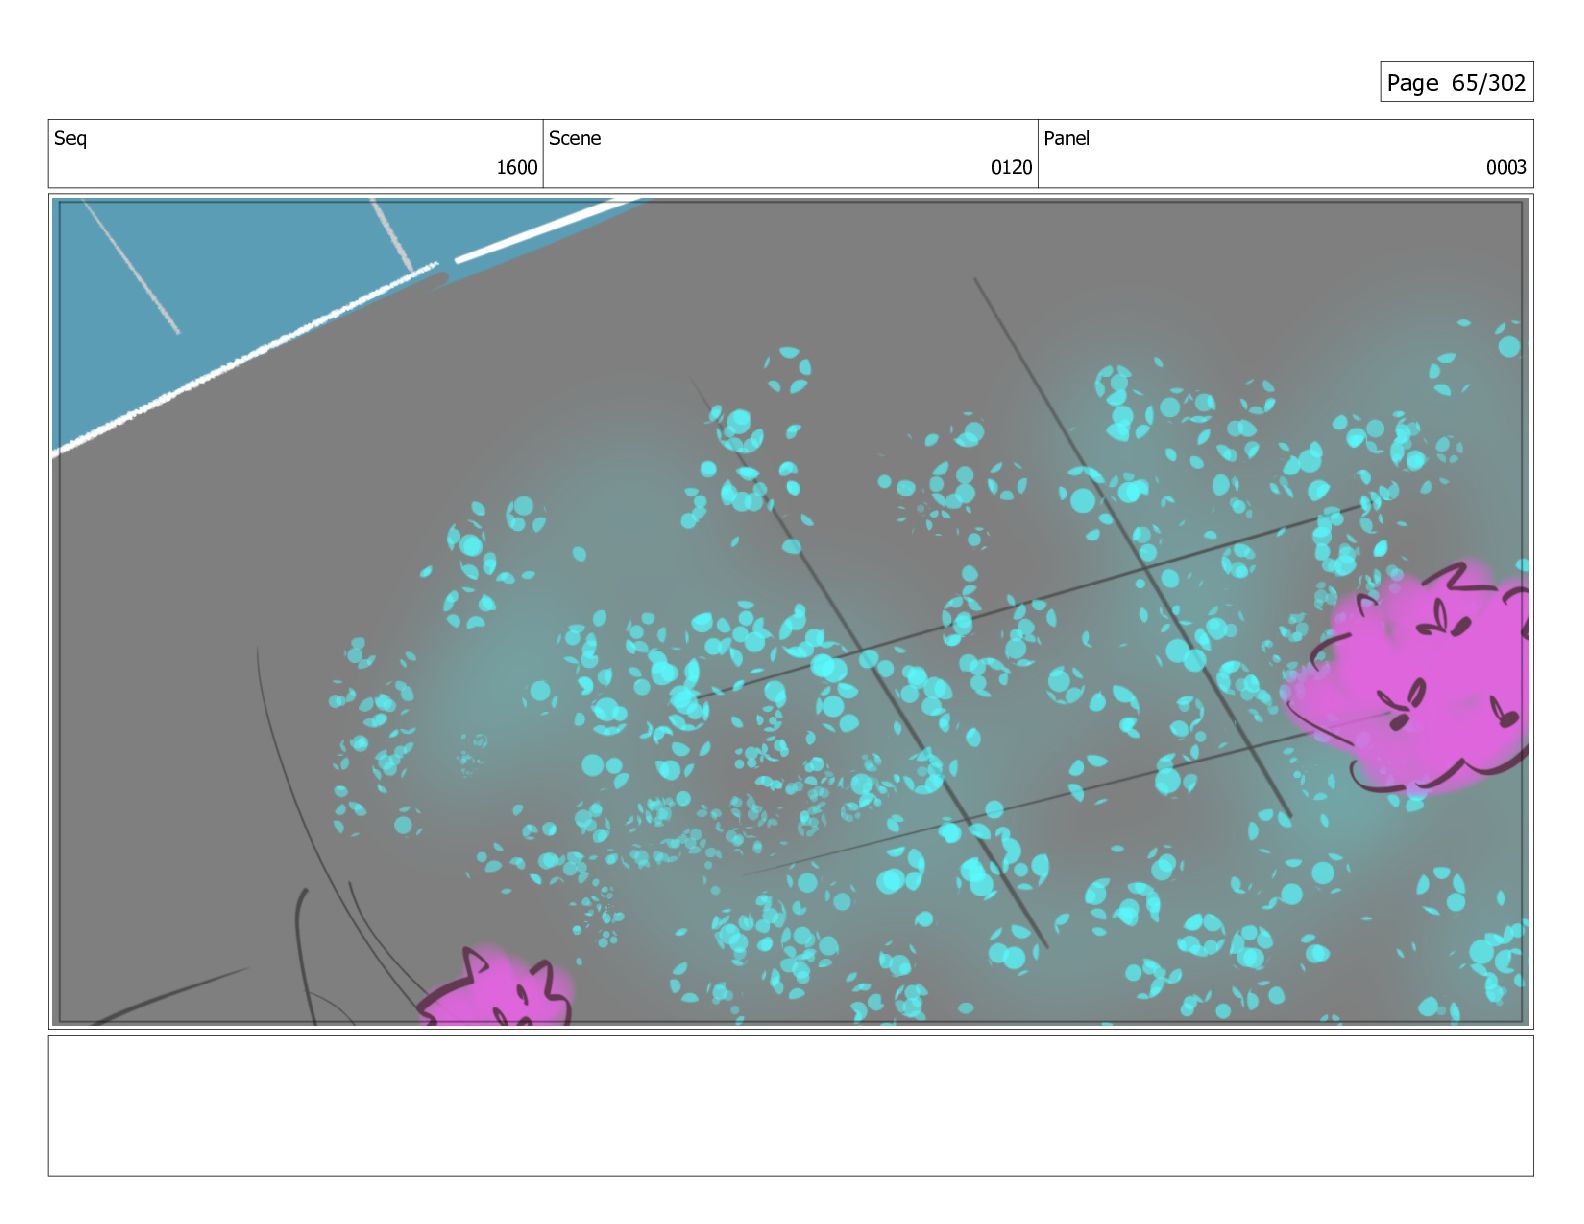Select the Seq header cell labeled 1600
The height and width of the screenshot is (1224, 1584).
click(x=296, y=153)
